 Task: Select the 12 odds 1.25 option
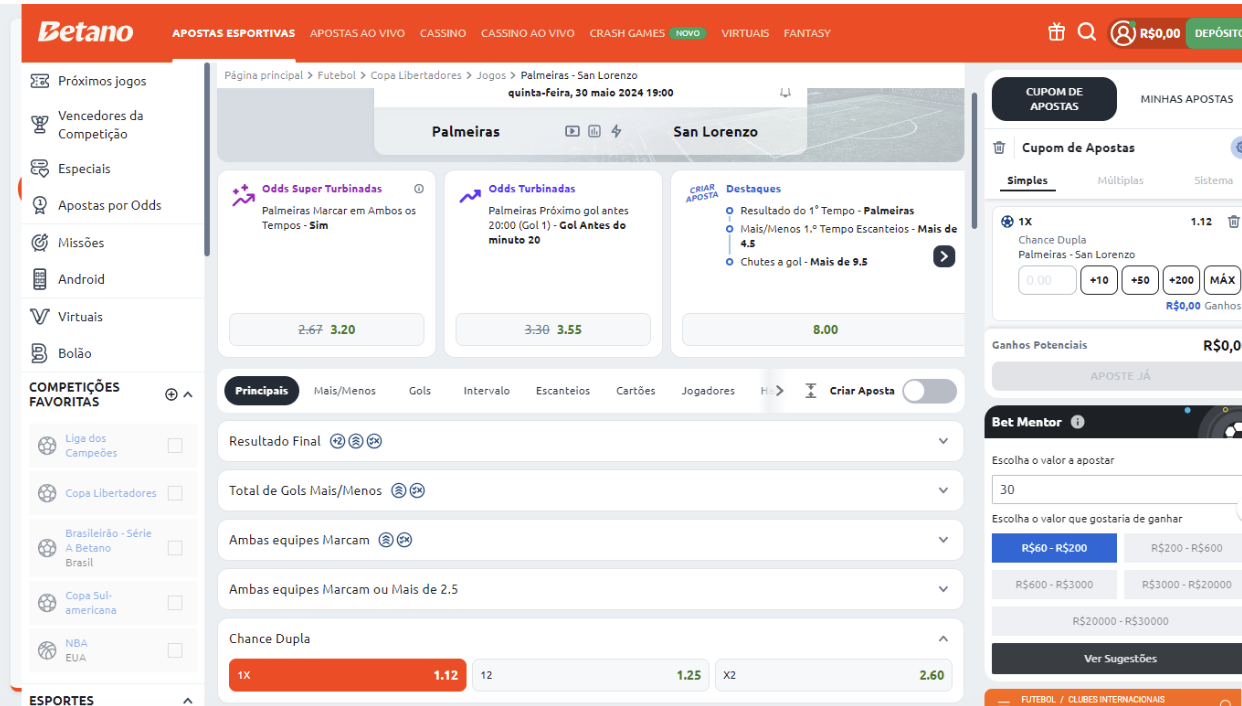tap(590, 675)
